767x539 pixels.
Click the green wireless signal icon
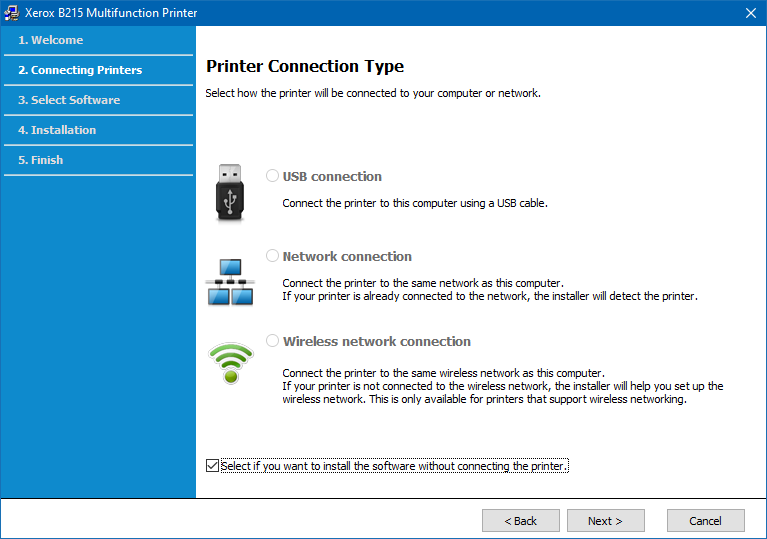[230, 362]
